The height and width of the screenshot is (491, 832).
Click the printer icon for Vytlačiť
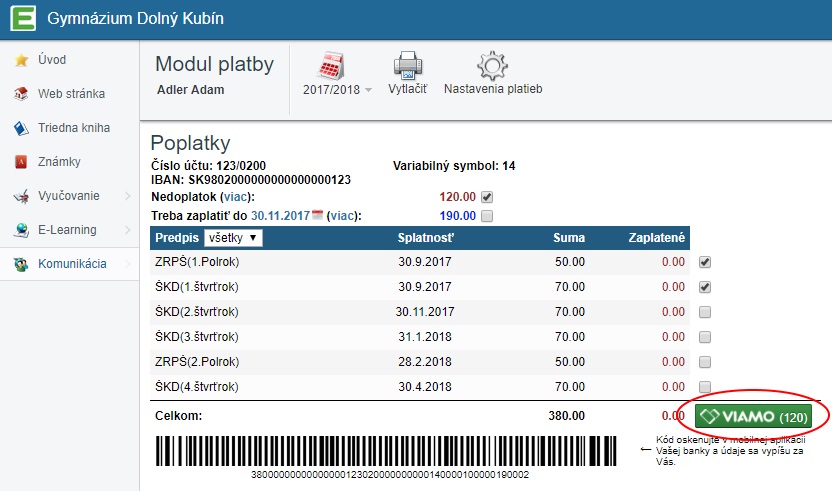tap(407, 67)
